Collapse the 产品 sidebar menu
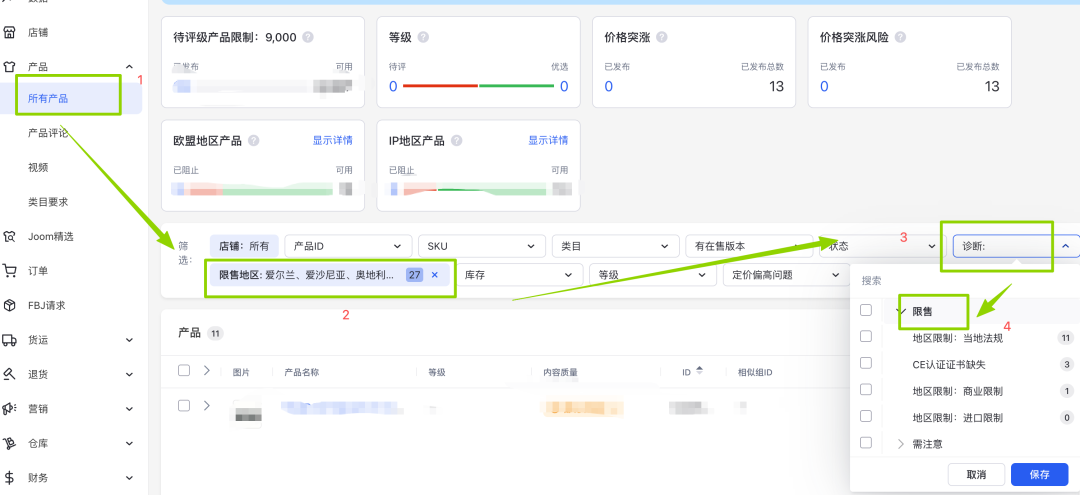1080x495 pixels. point(129,67)
